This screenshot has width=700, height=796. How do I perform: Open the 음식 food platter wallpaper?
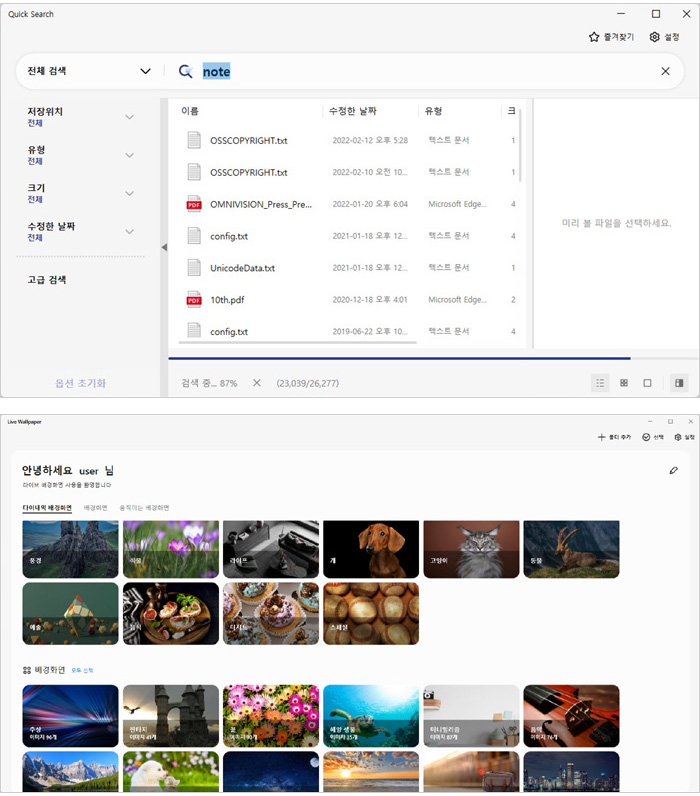coord(171,614)
